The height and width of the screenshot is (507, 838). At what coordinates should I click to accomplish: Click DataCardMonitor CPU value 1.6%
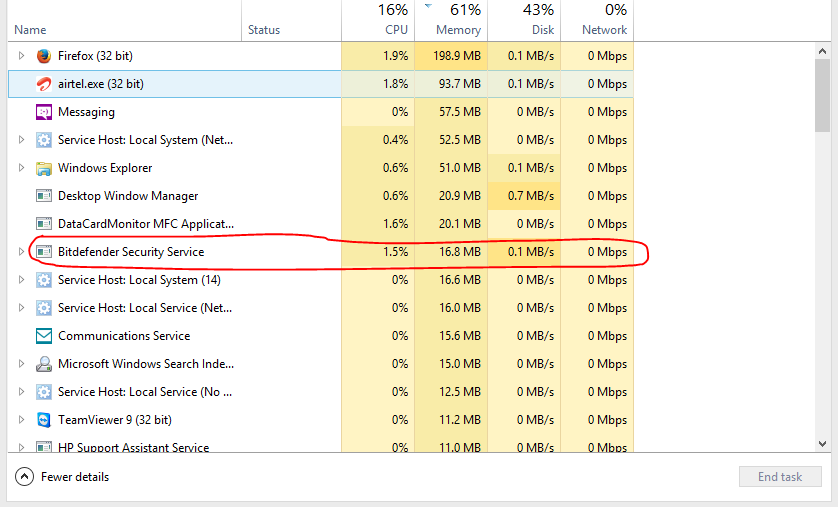(395, 223)
